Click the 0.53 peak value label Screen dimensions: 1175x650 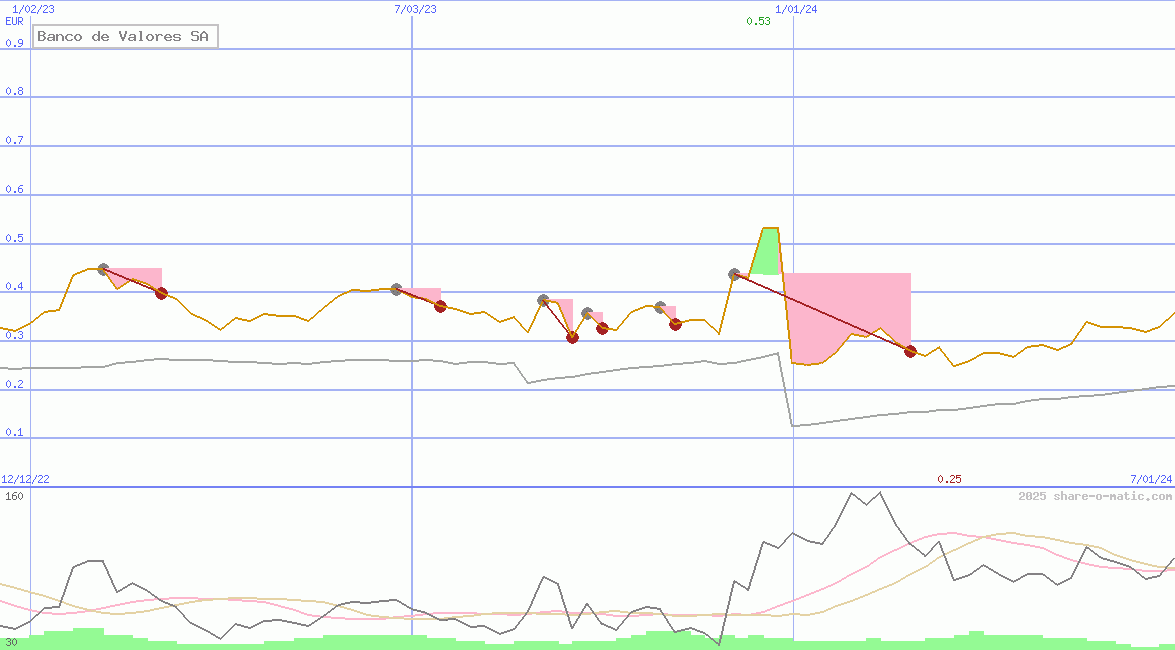click(758, 21)
